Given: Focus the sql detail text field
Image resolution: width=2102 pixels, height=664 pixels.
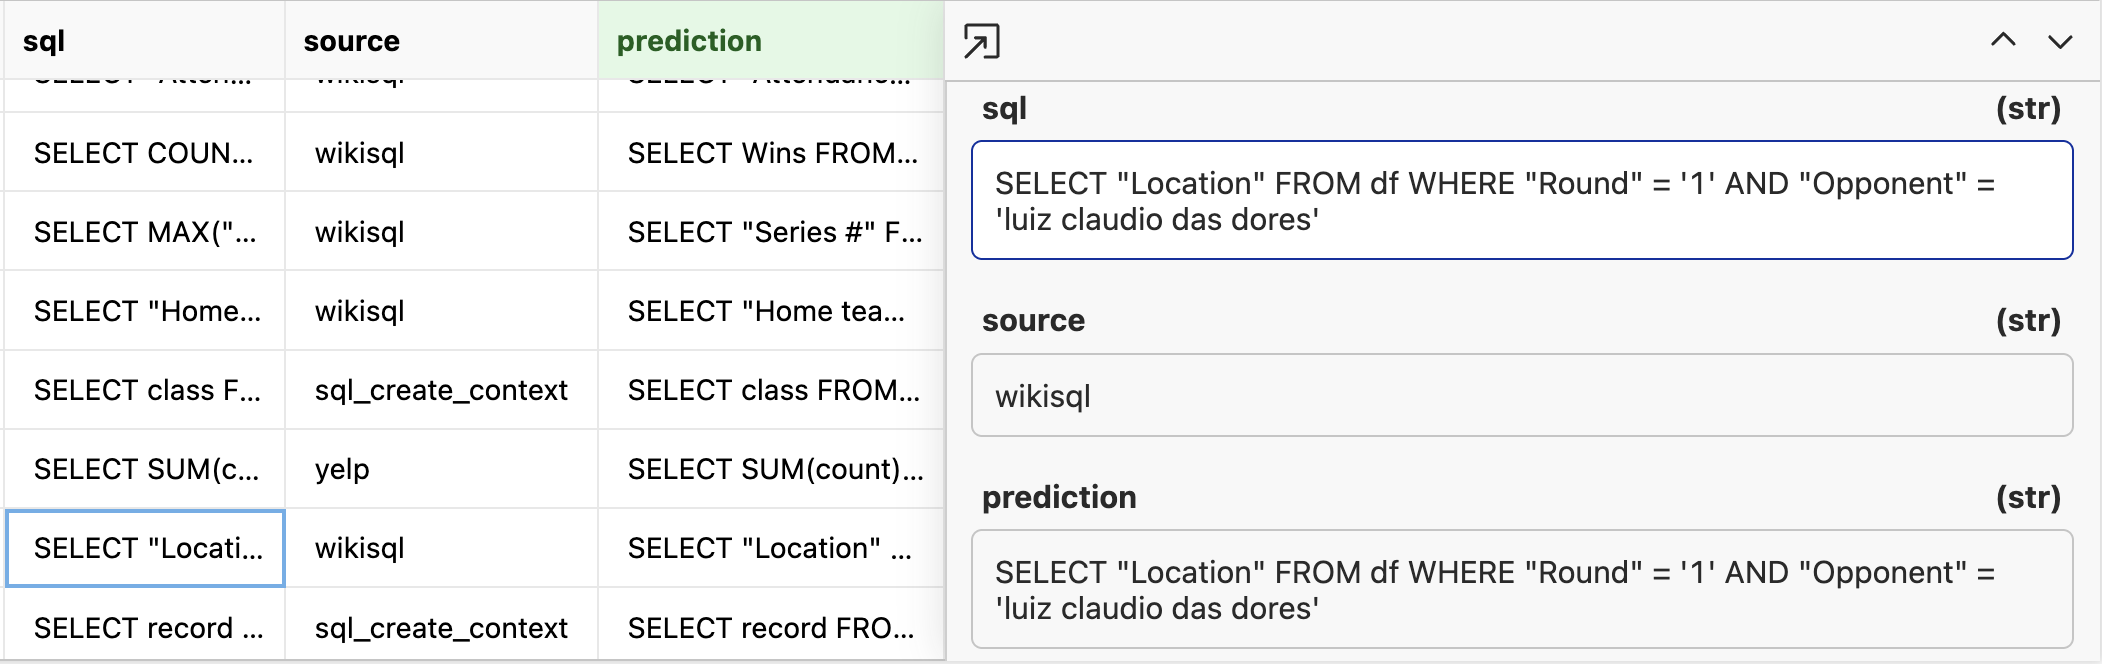Looking at the screenshot, I should pos(1522,200).
